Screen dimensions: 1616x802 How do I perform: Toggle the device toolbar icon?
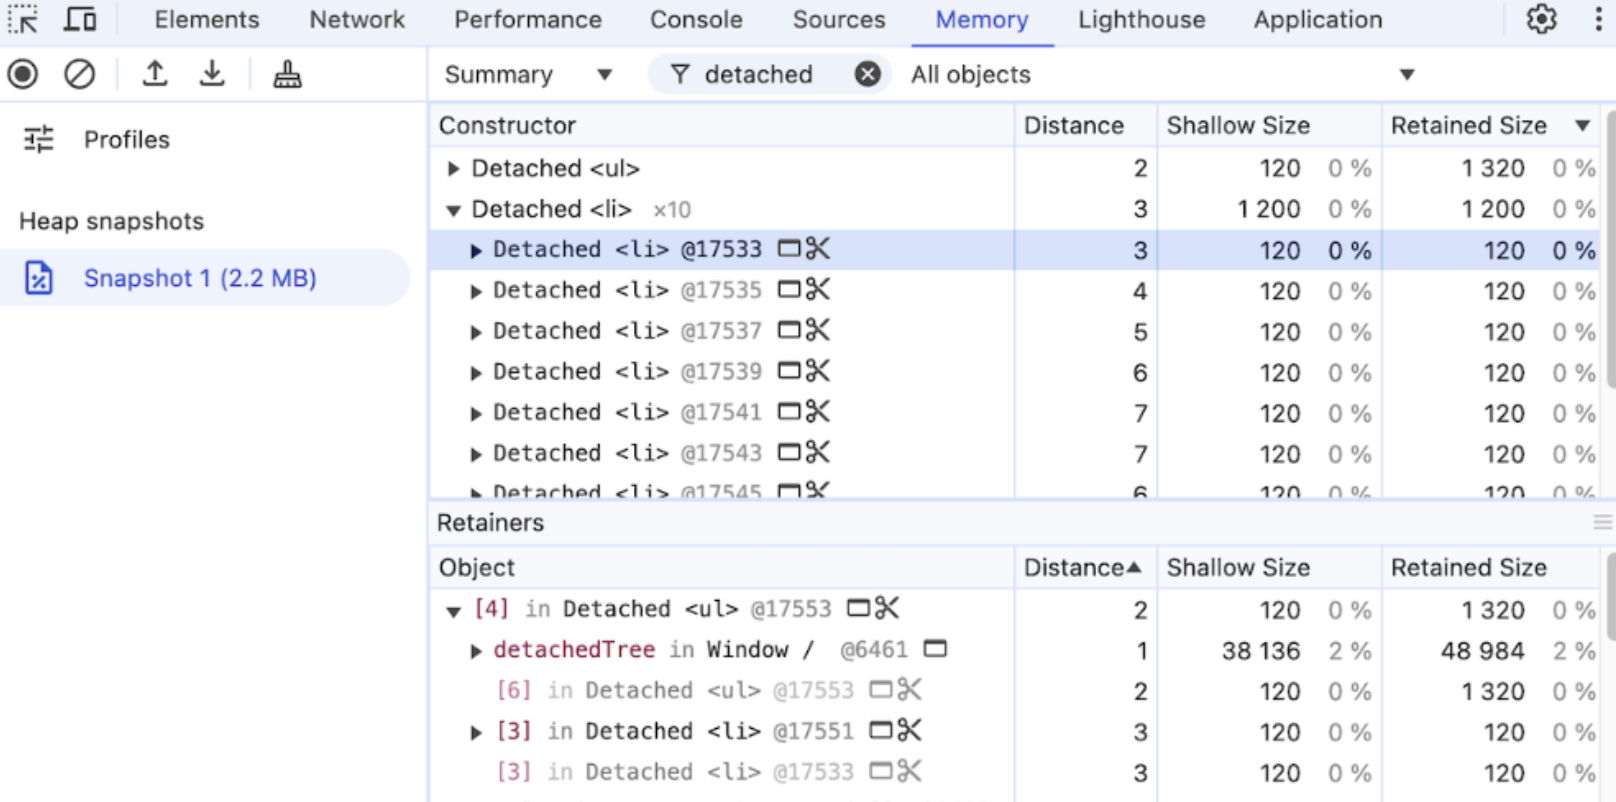(x=80, y=19)
